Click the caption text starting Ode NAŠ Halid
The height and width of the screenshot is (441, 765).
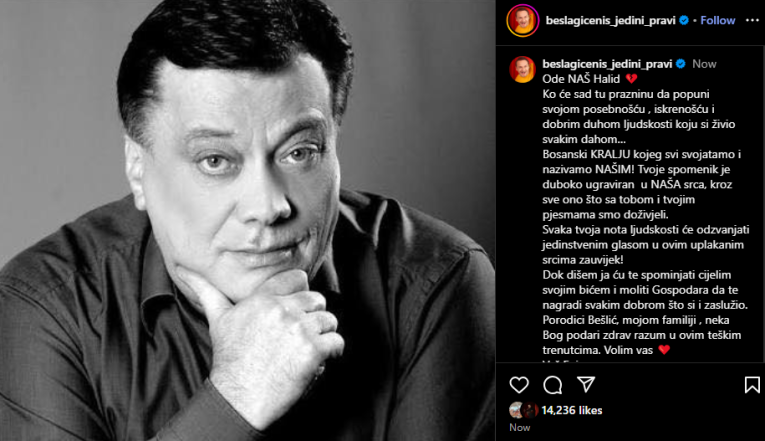click(644, 215)
